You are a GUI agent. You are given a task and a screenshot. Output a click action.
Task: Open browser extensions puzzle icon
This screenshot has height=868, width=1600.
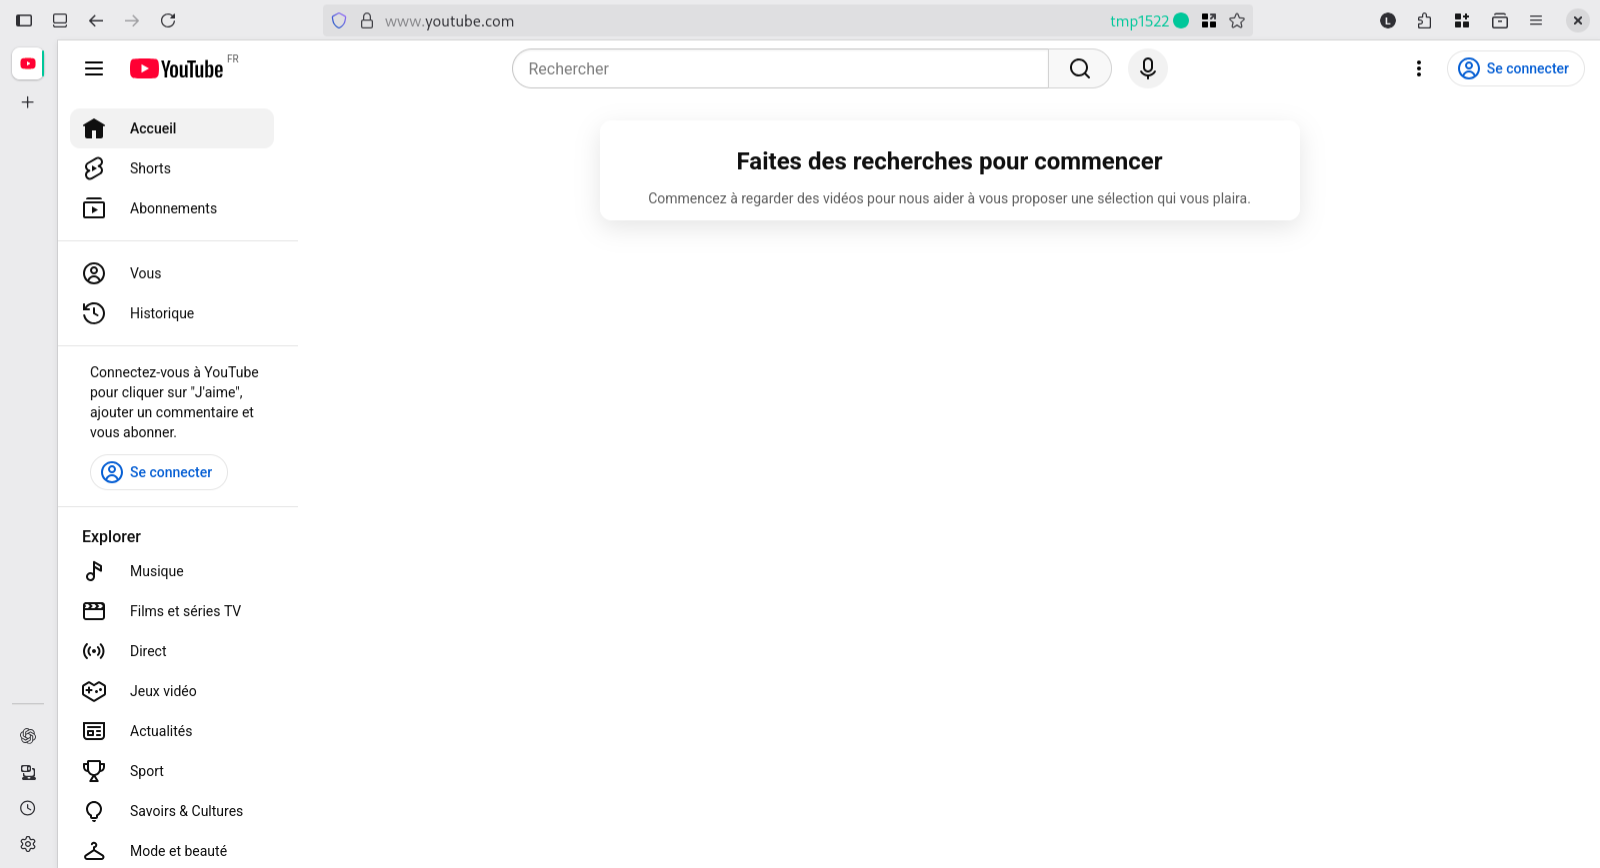[x=1424, y=21]
